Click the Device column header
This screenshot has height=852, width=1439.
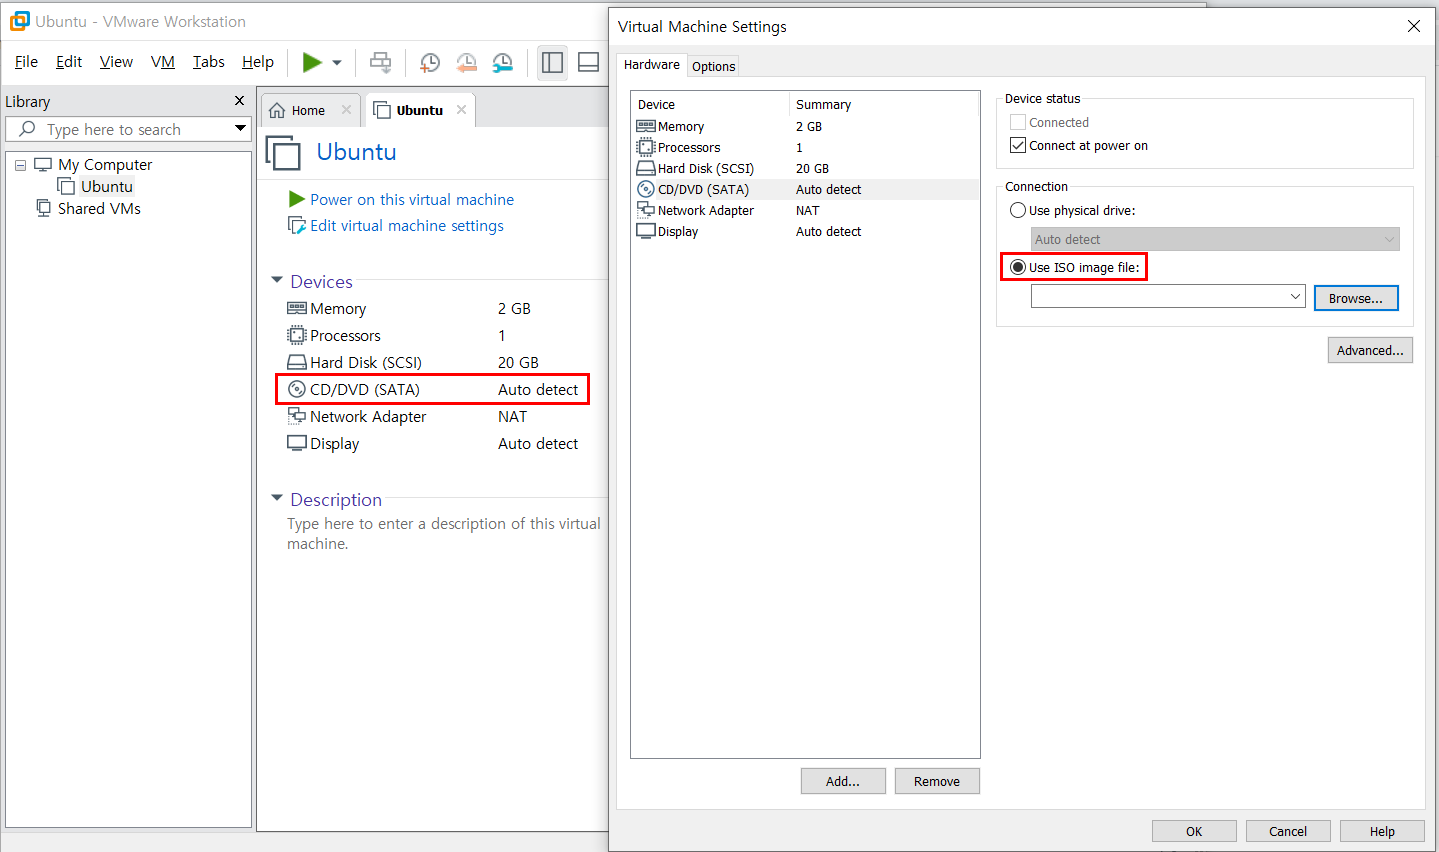point(711,104)
